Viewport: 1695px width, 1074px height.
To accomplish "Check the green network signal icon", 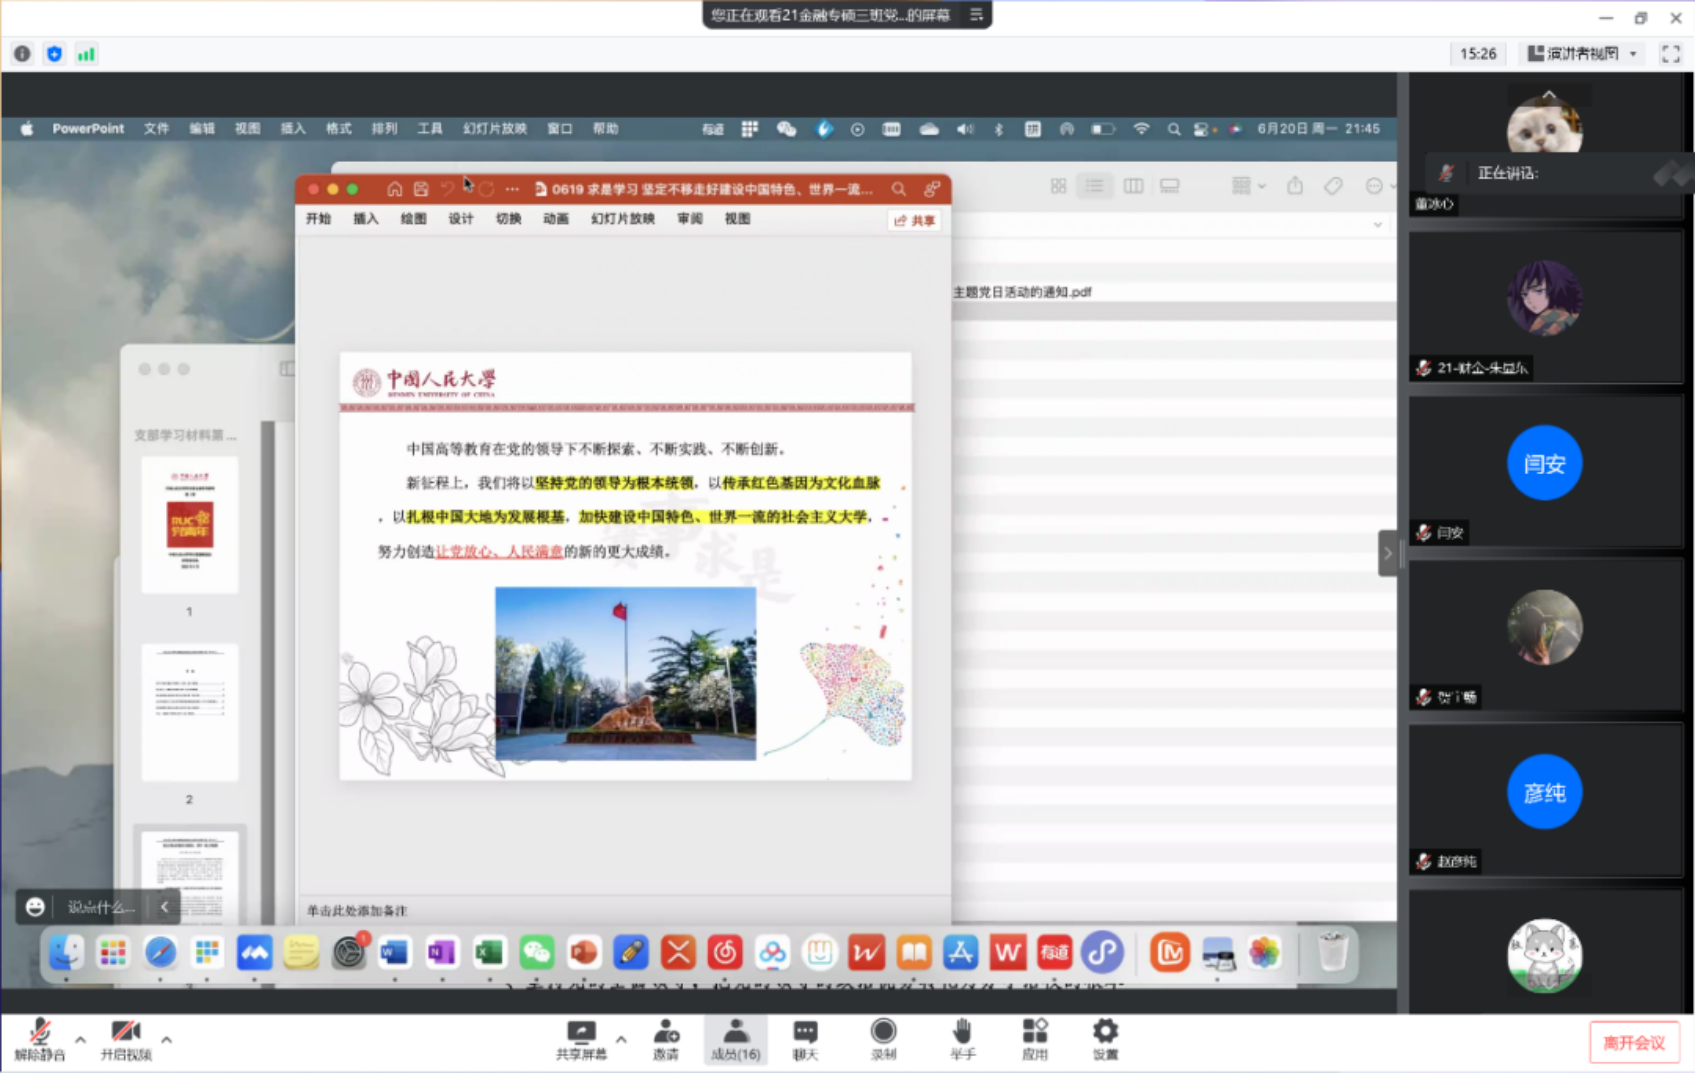I will tap(86, 54).
